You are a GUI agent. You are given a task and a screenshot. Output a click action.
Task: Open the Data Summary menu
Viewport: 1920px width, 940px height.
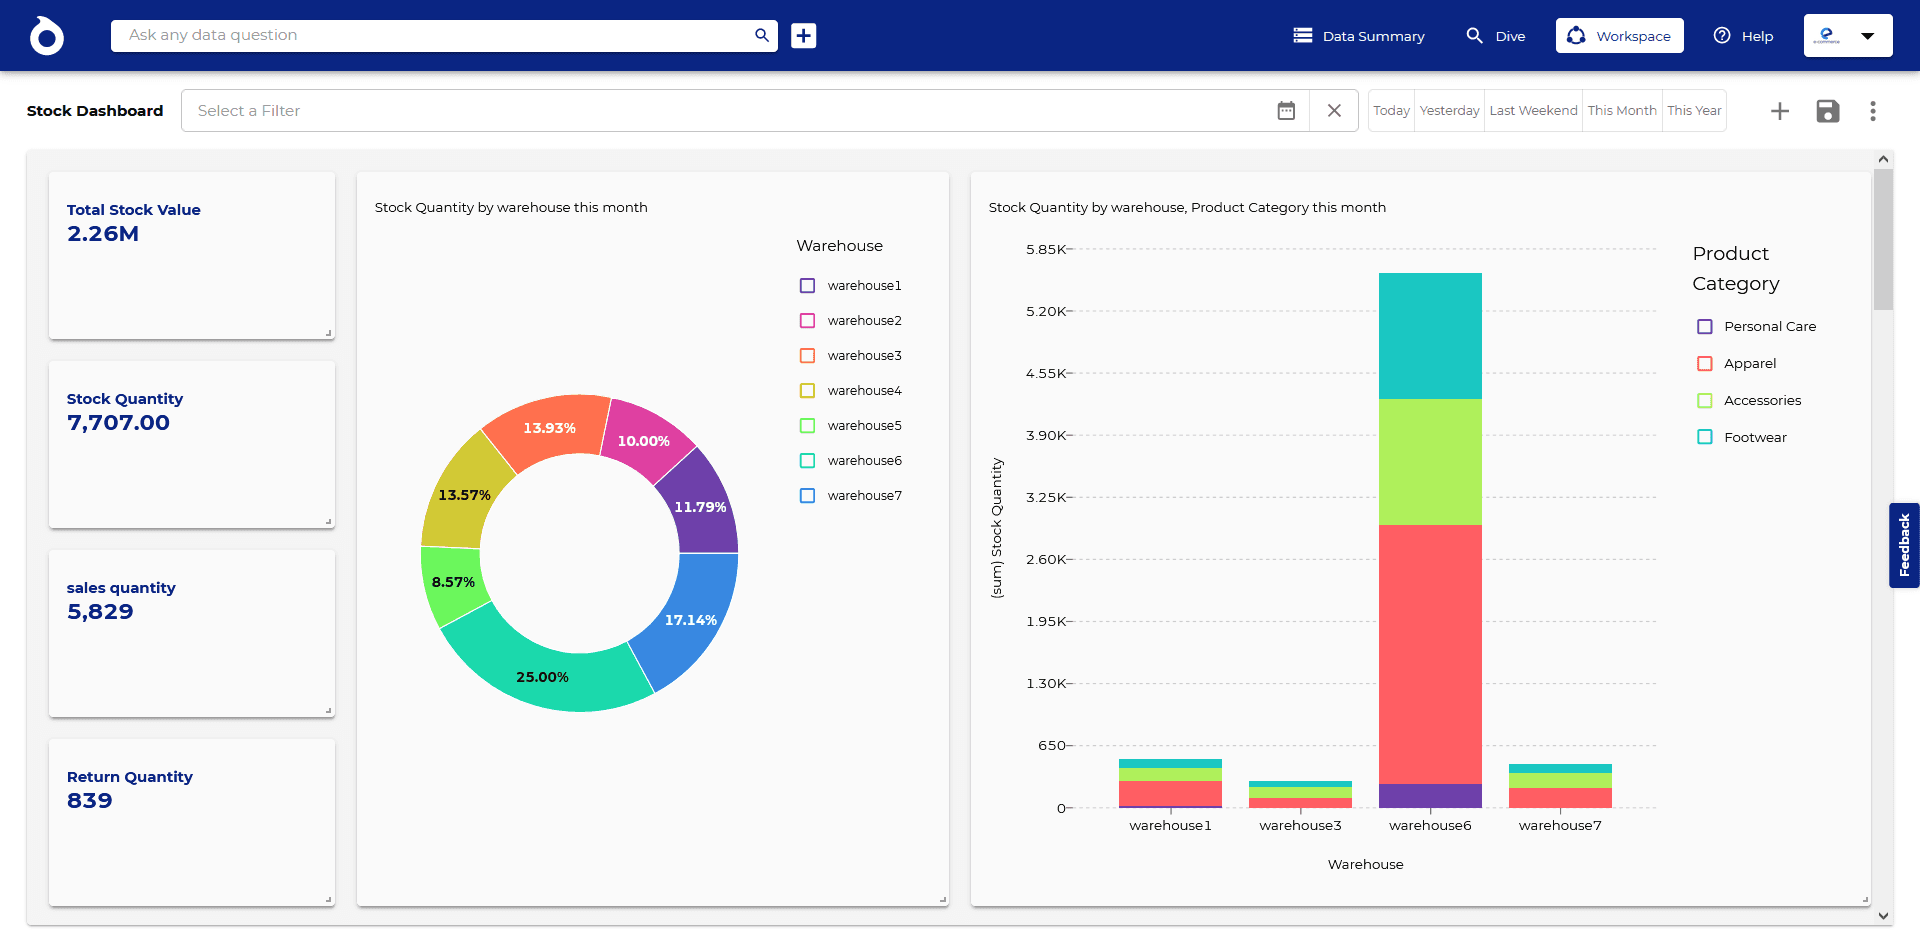(1359, 36)
